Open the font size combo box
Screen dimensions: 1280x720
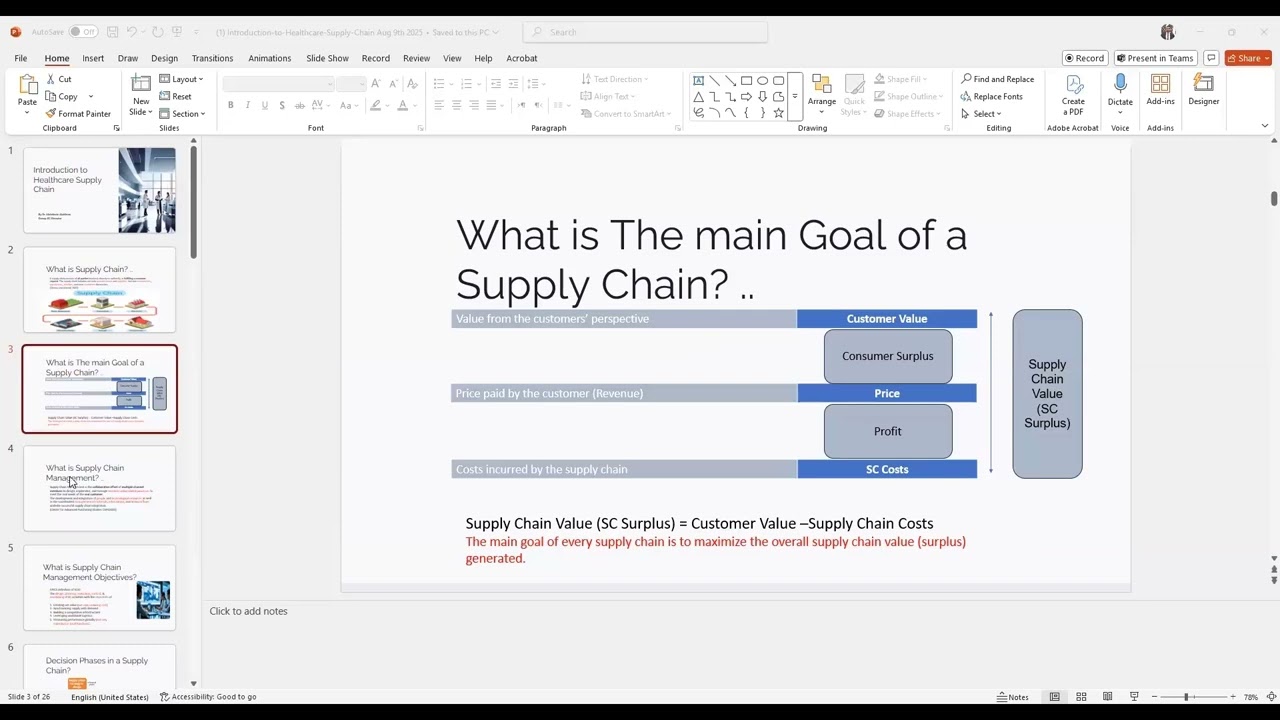(351, 84)
